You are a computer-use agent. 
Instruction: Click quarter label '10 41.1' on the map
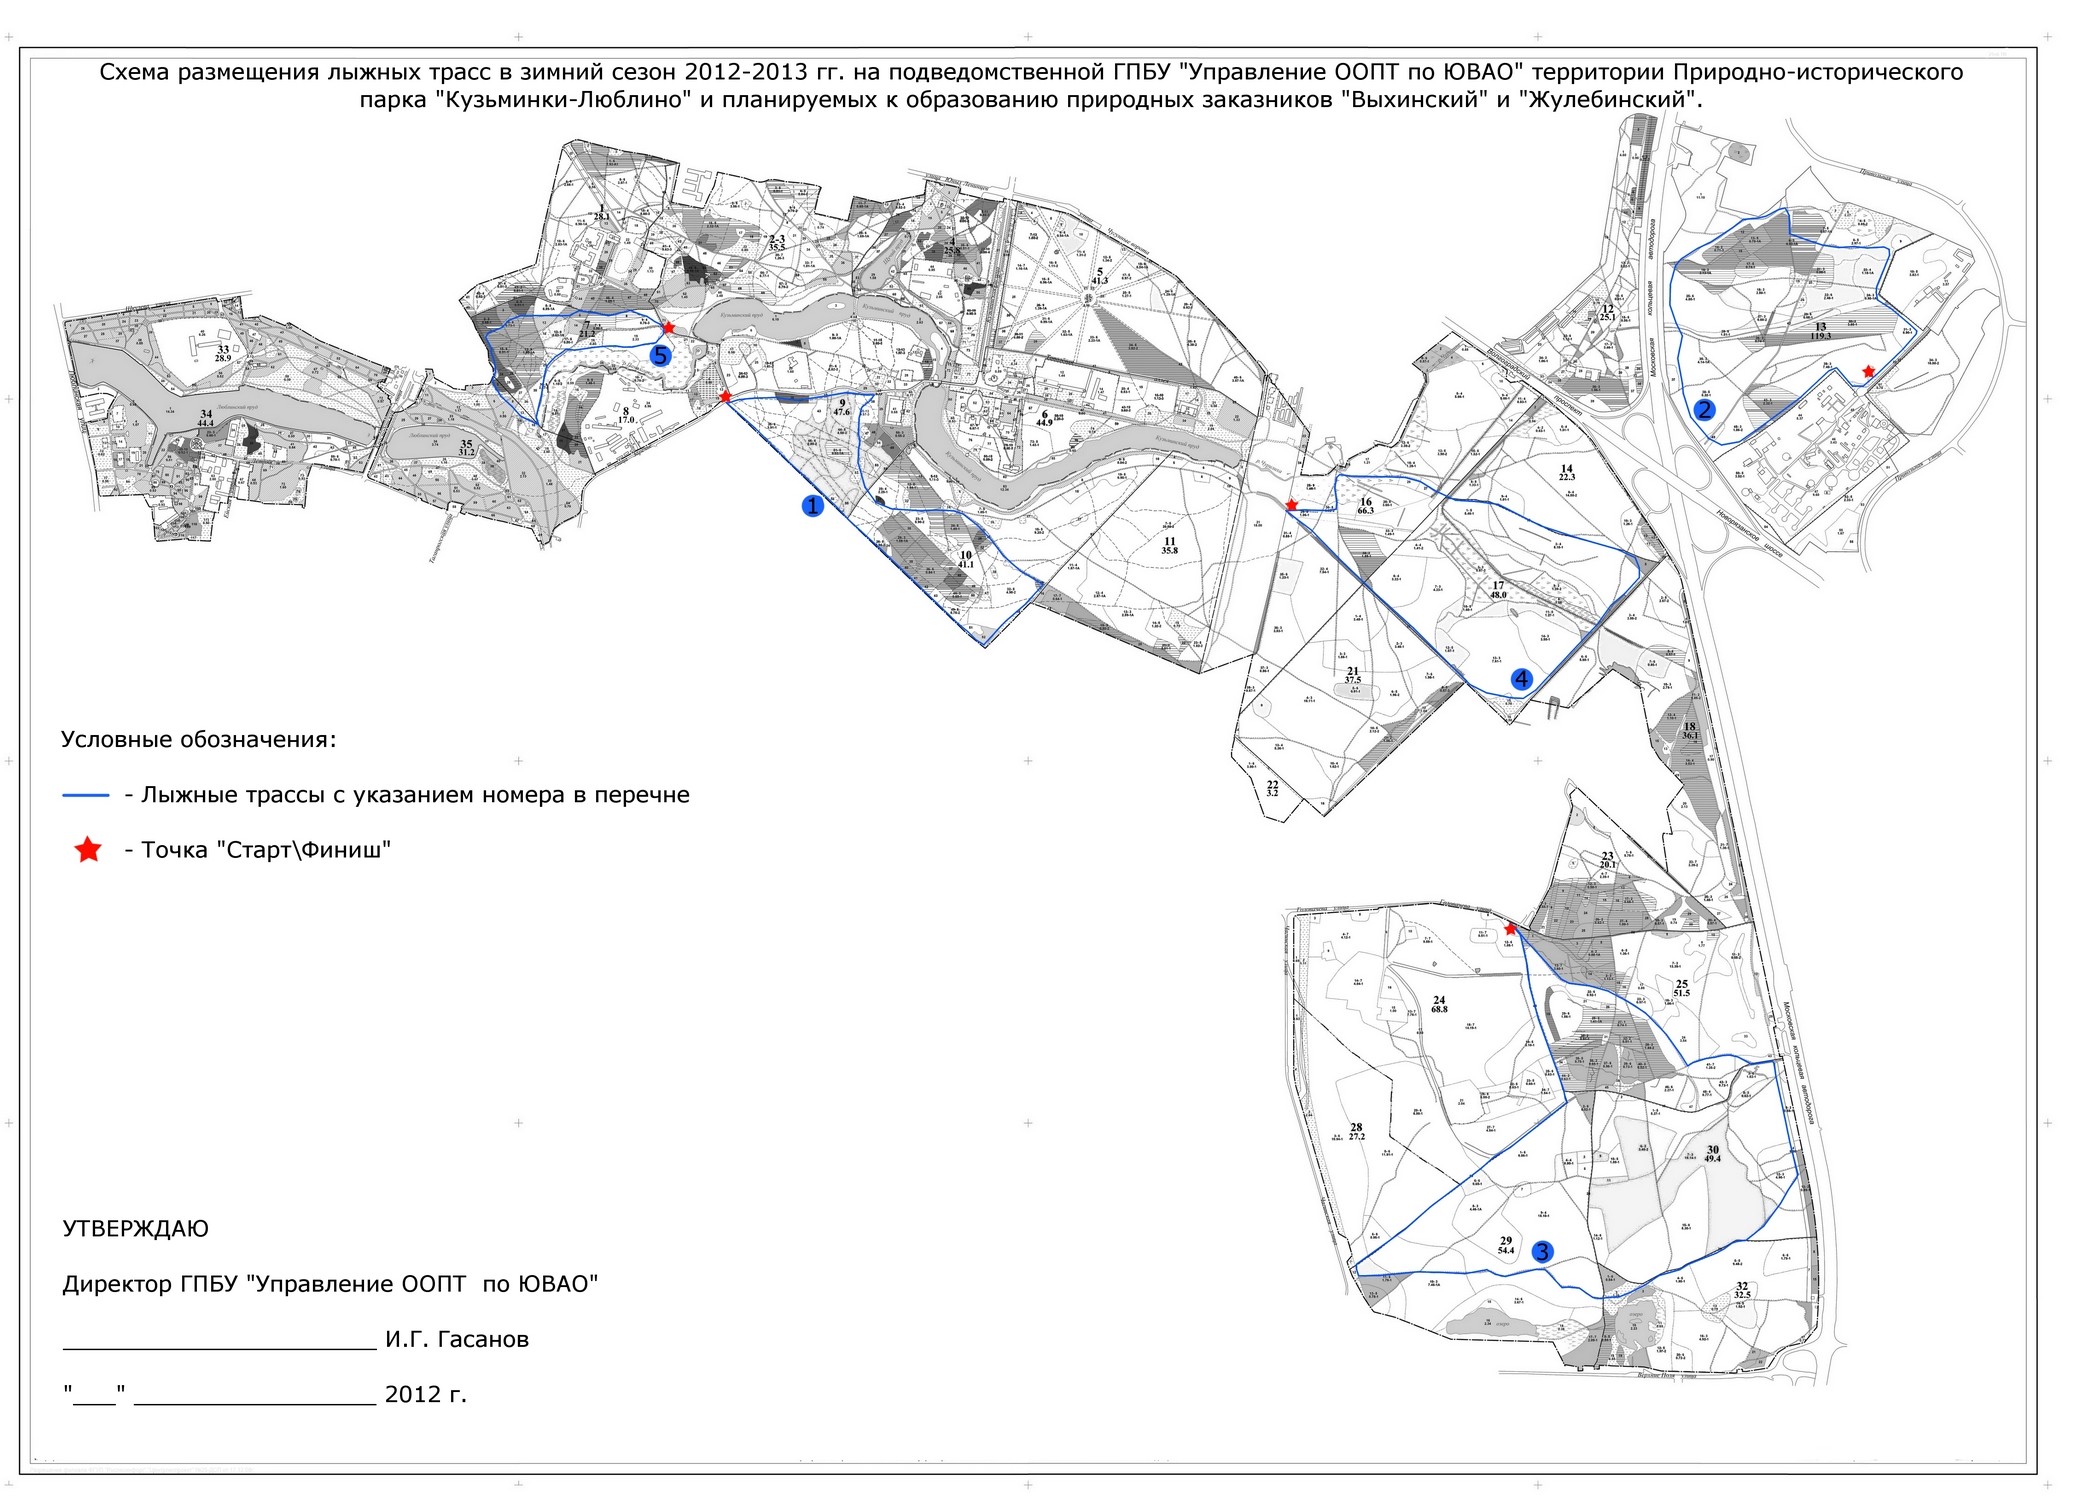pos(965,559)
